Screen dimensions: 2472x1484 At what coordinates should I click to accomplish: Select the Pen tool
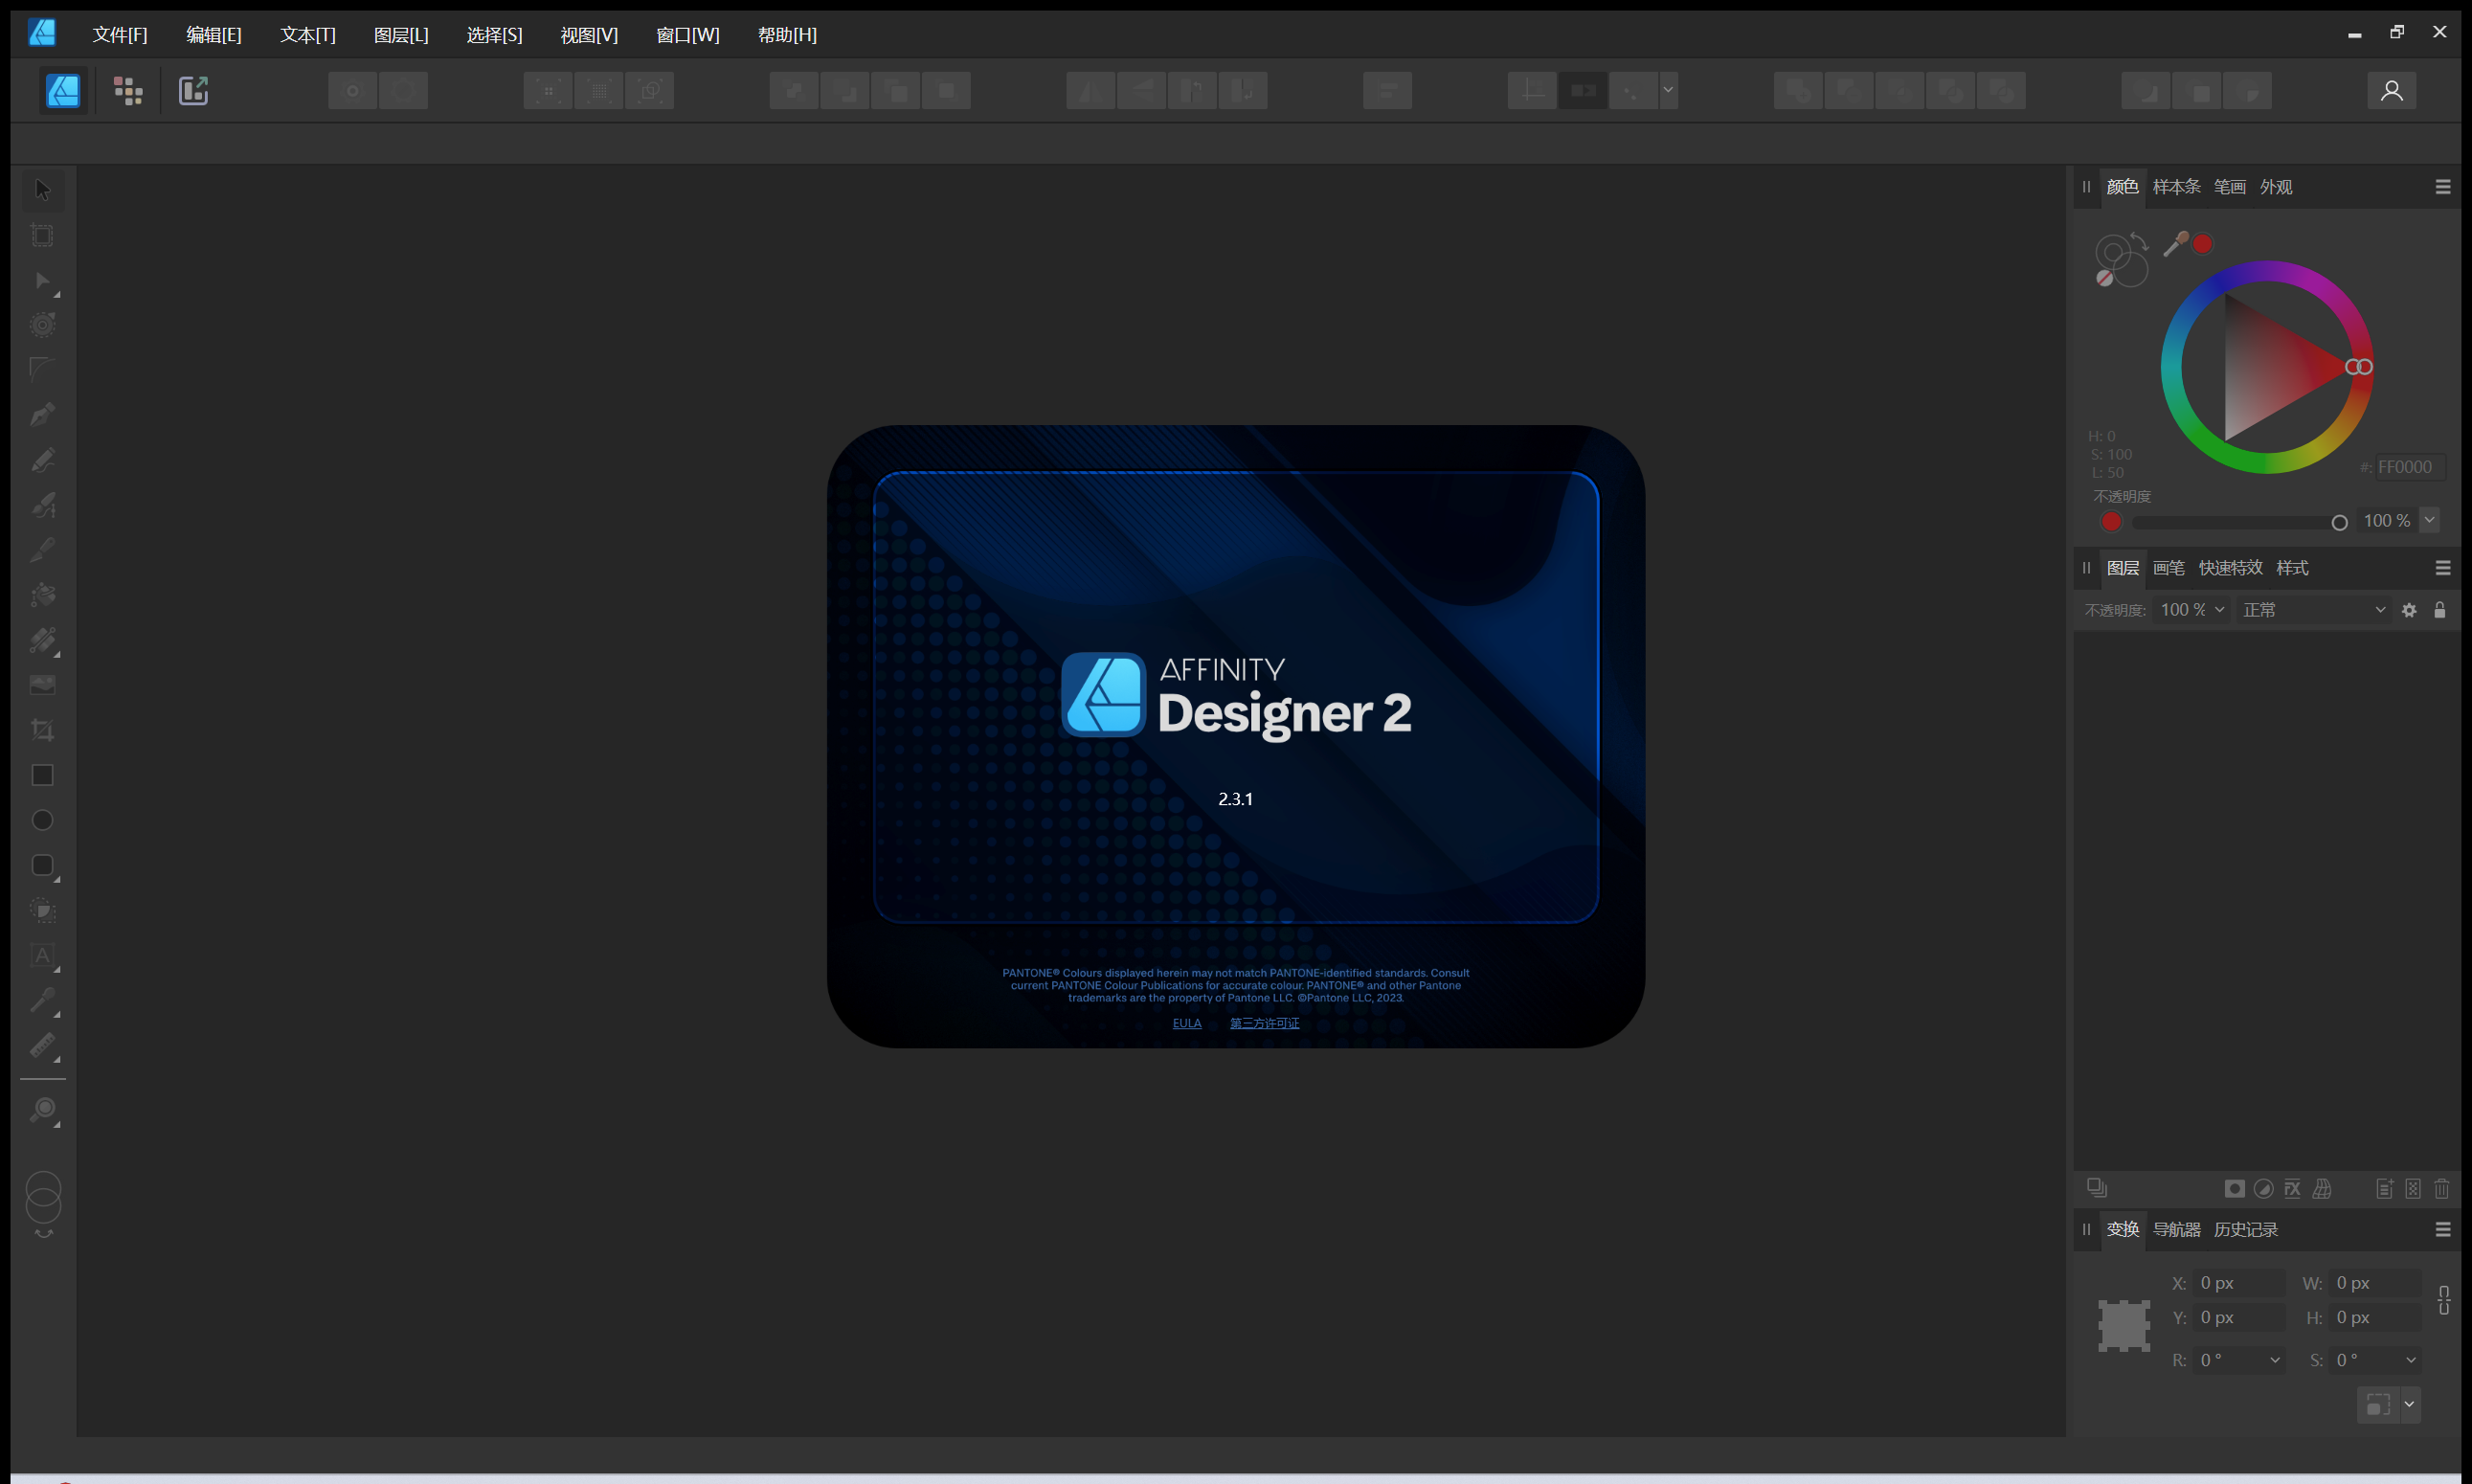point(43,415)
